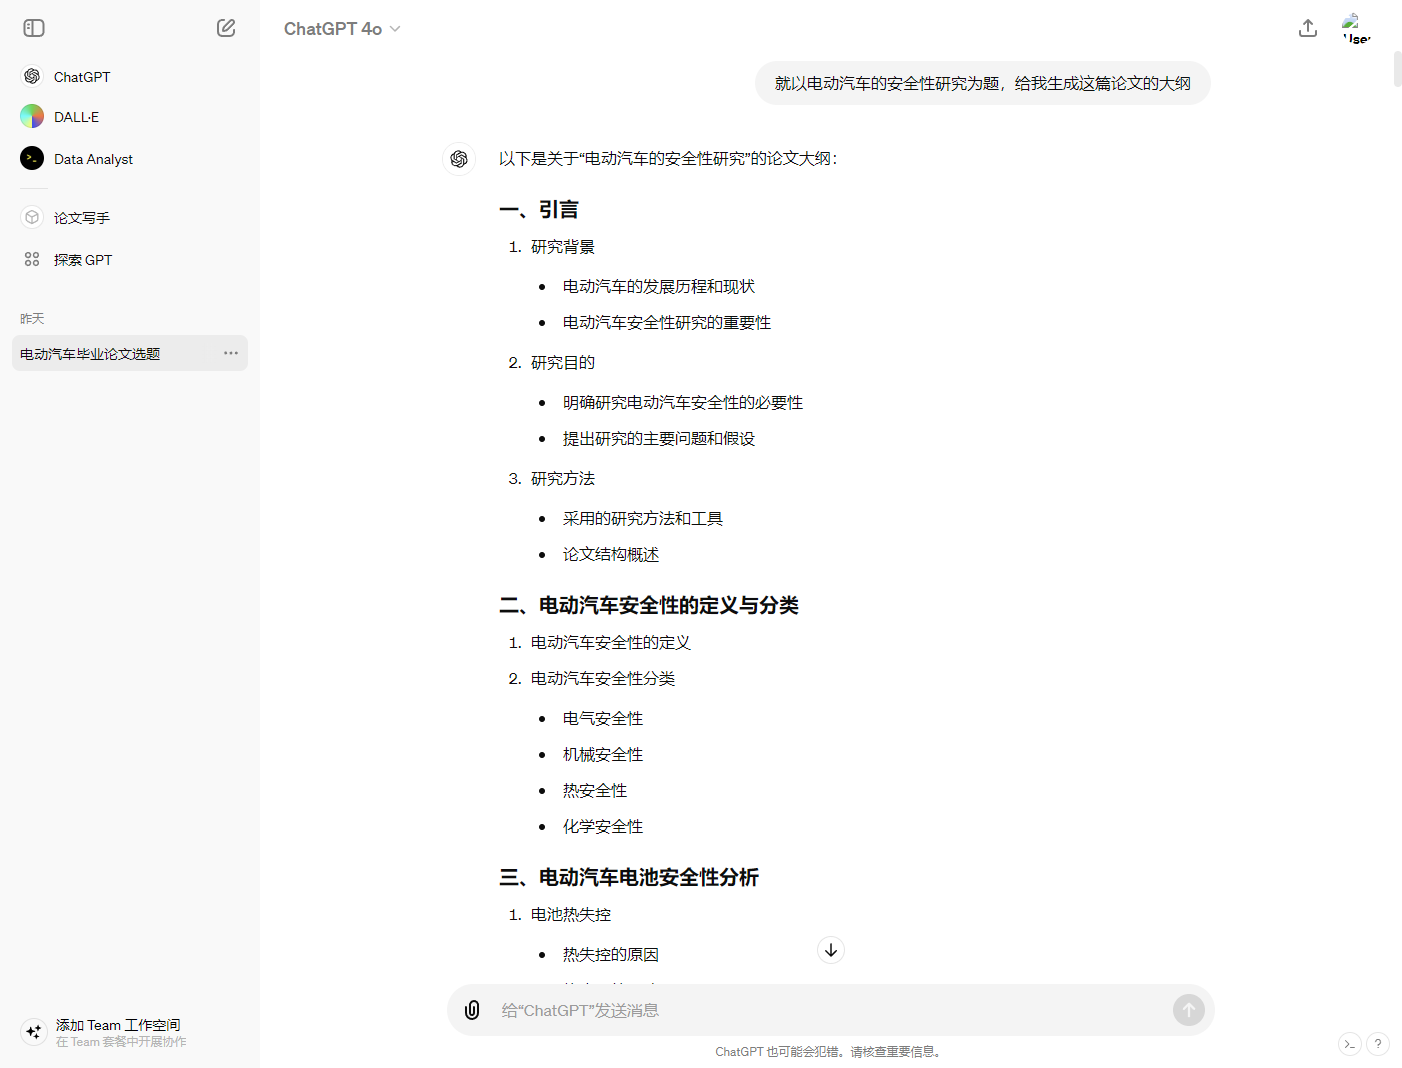Screen dimensions: 1402x1068
Task: Click the share conversation icon
Action: tap(1307, 28)
